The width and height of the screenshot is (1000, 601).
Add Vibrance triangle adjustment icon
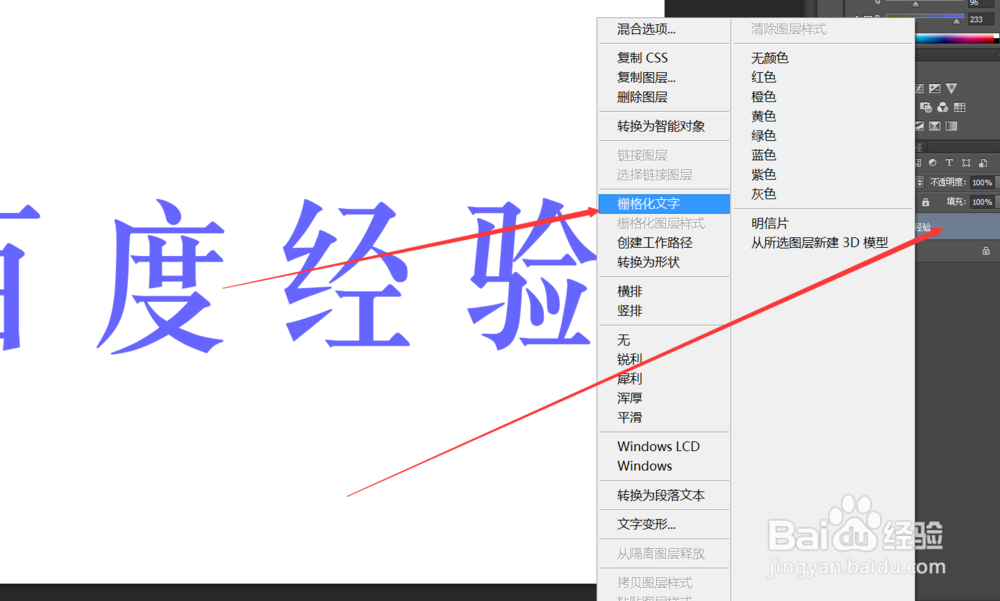(x=952, y=88)
